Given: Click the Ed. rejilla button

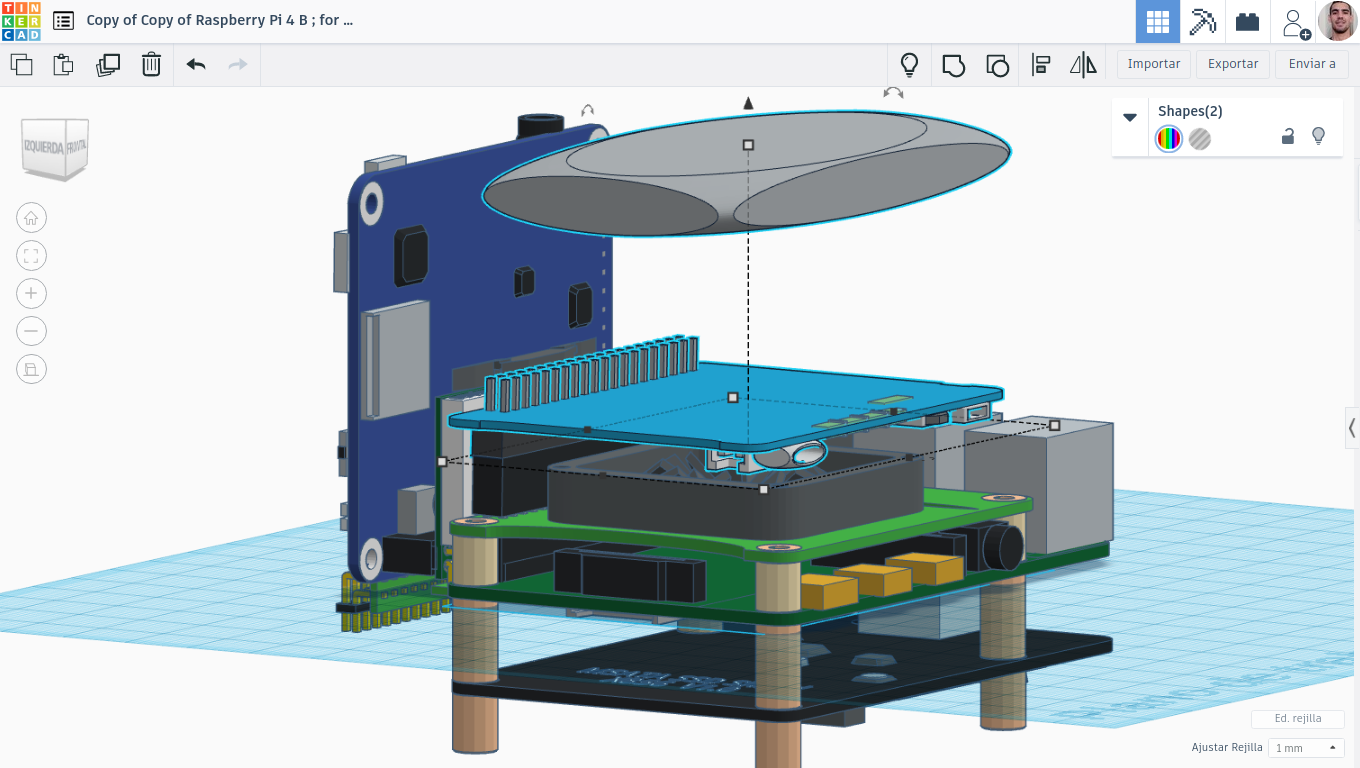Looking at the screenshot, I should pos(1298,719).
